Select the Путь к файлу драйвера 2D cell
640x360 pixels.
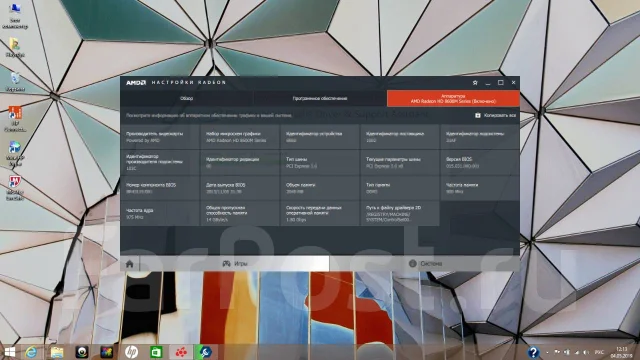(400, 213)
